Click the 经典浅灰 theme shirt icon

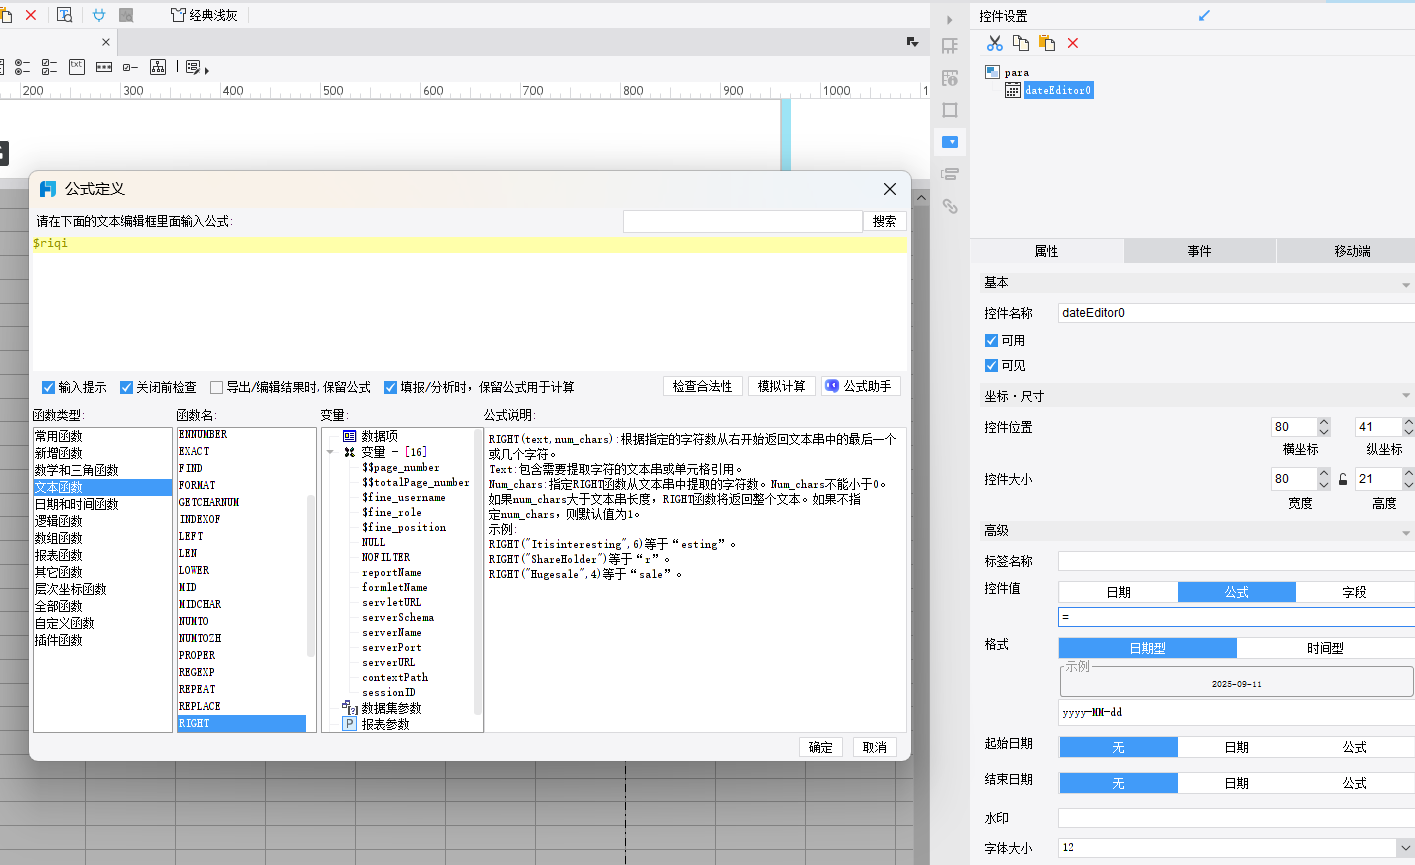[x=178, y=15]
